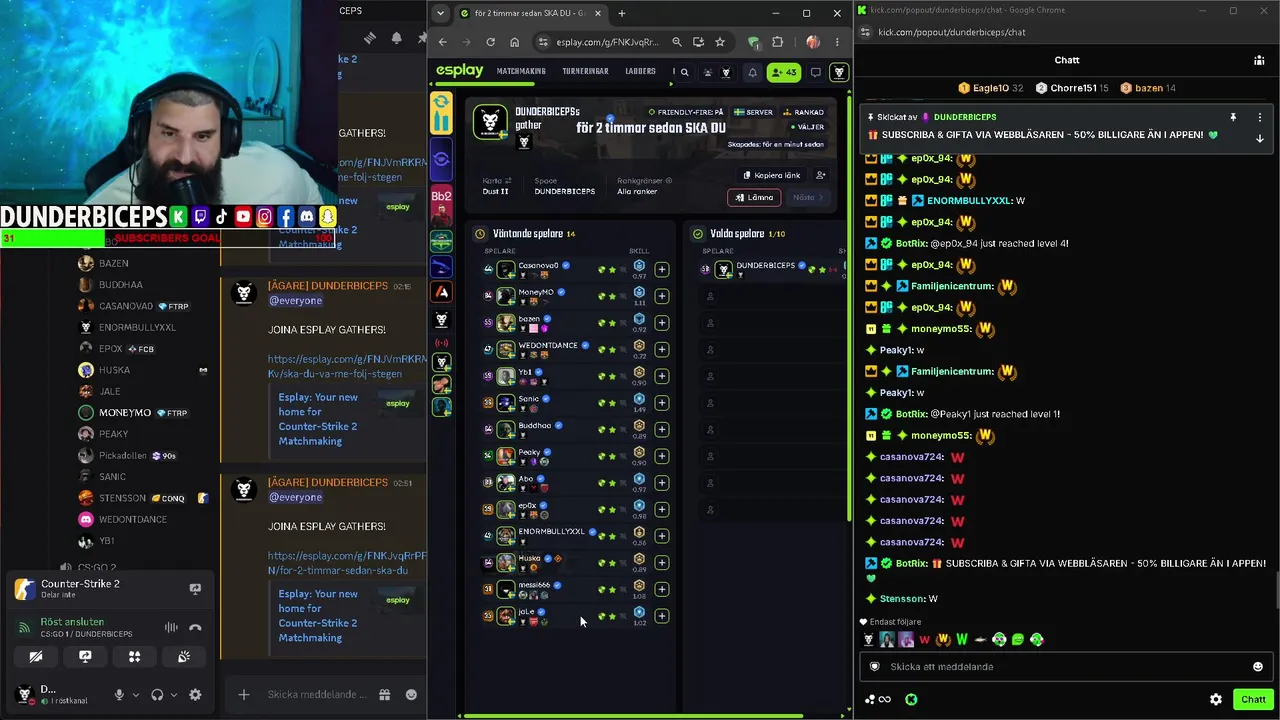Disconnect from Discord voice channel

pyautogui.click(x=195, y=628)
